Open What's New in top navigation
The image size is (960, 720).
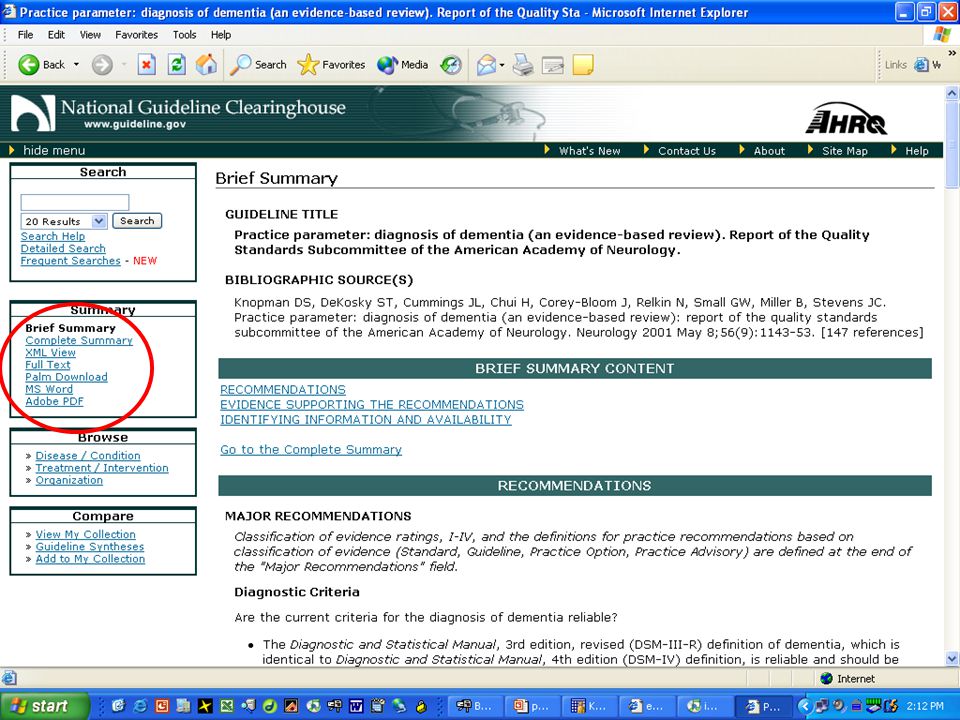589,151
